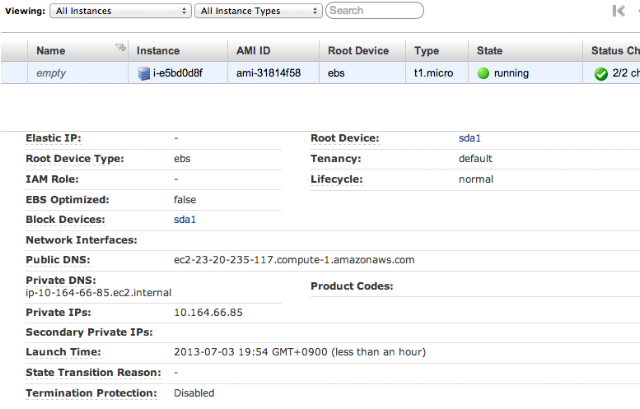This screenshot has width=640, height=409.
Task: Select the empty name cell in instance row
Action: click(x=78, y=73)
